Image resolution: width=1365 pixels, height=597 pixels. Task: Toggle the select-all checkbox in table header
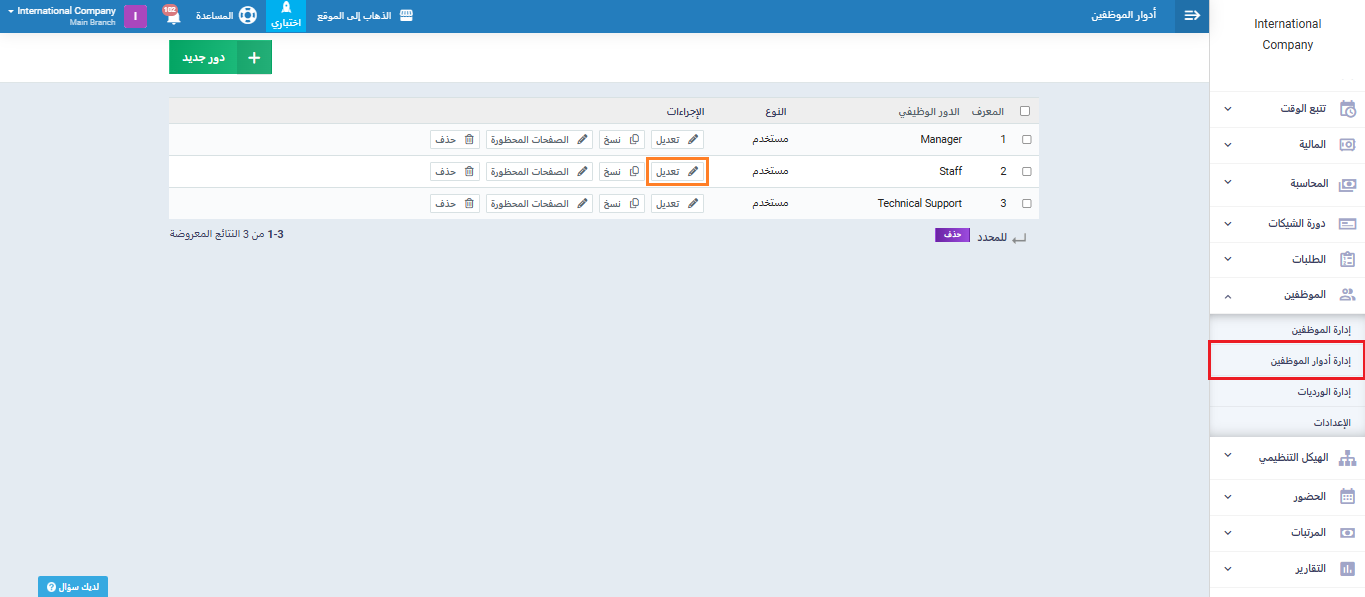point(1024,112)
